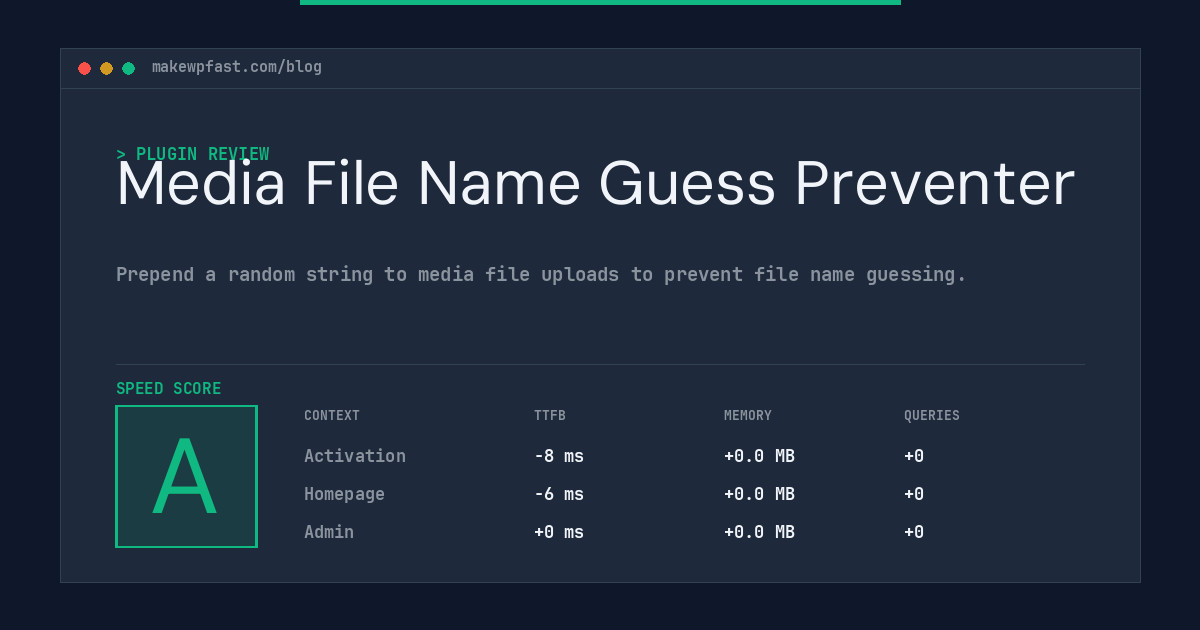Click the Activation memory '+0.0 MB' value
Image resolution: width=1200 pixels, height=630 pixels.
point(759,456)
